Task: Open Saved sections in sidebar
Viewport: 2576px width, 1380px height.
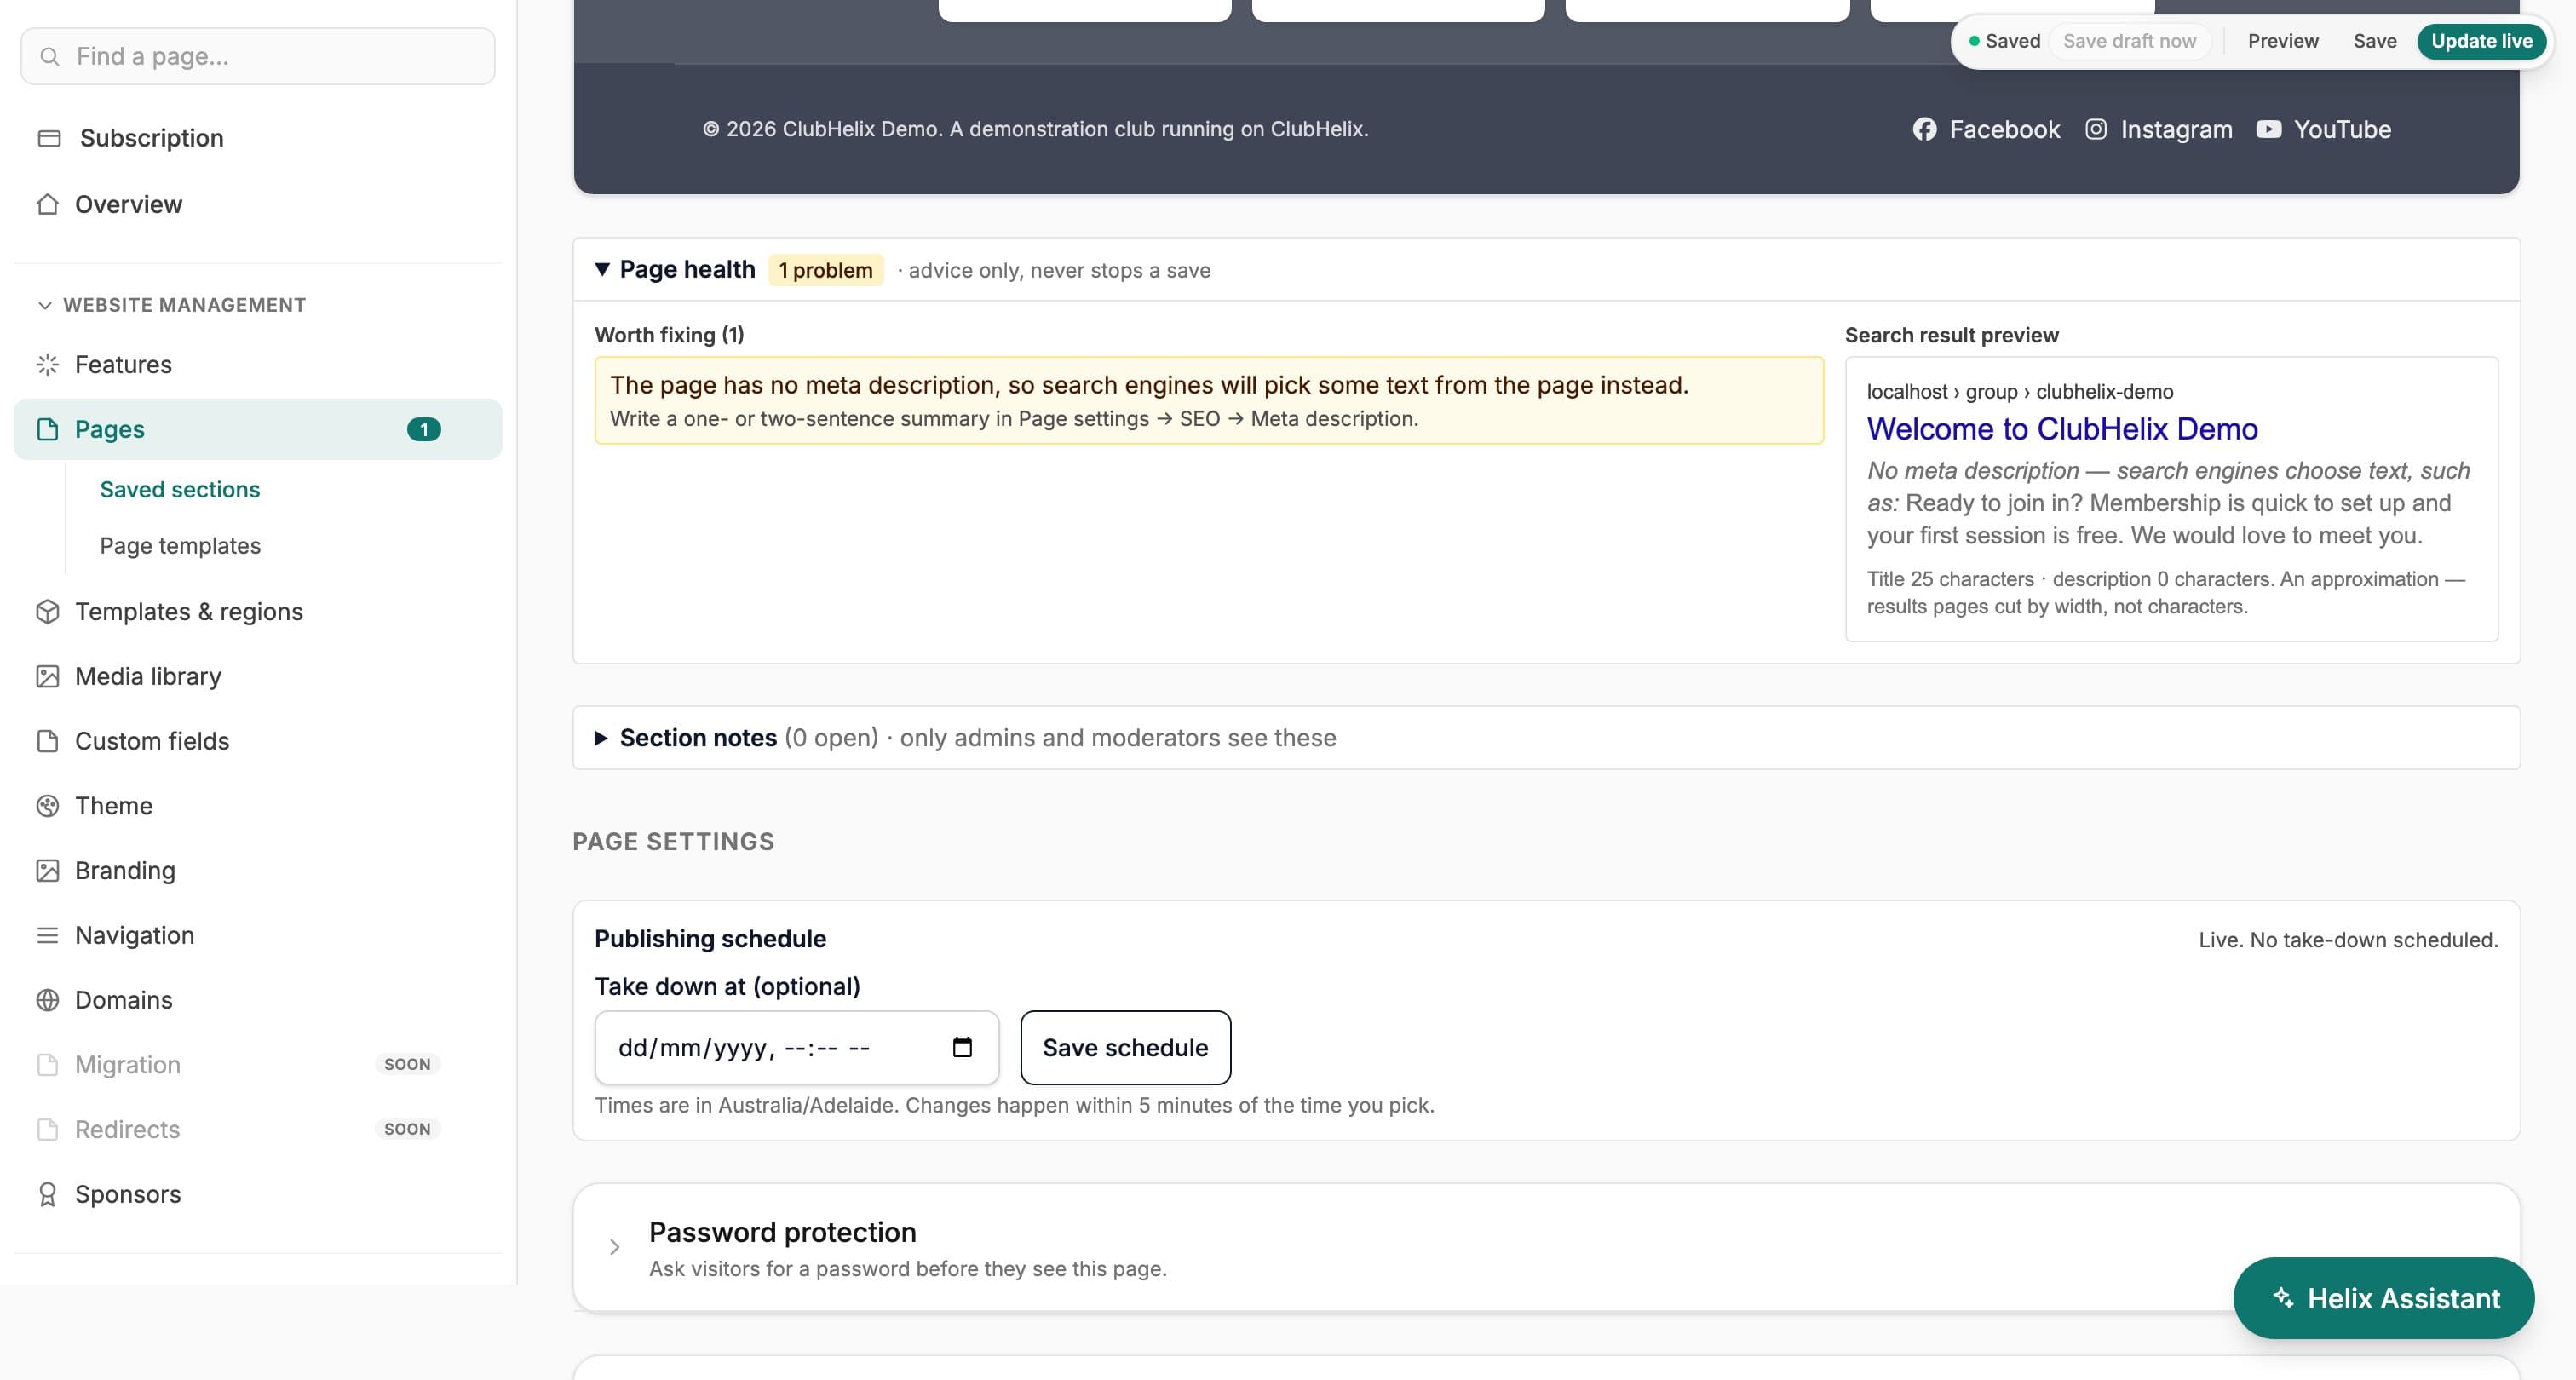Action: [x=180, y=489]
